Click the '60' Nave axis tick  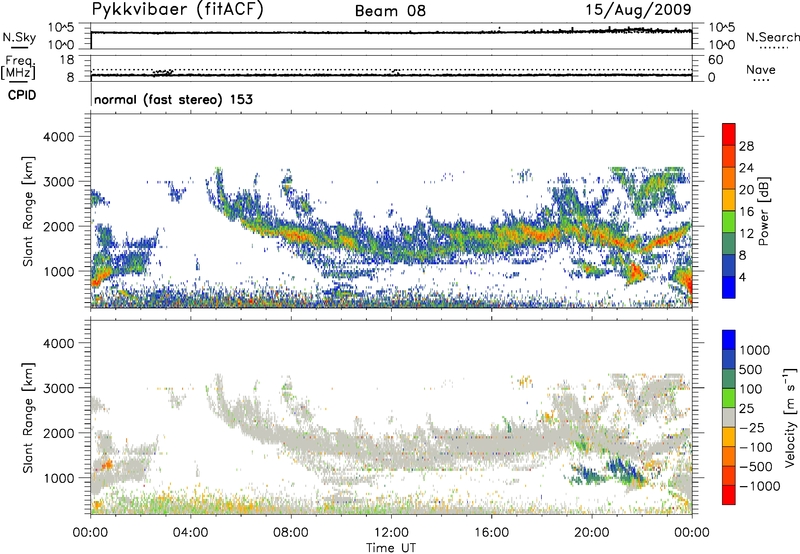pos(715,60)
